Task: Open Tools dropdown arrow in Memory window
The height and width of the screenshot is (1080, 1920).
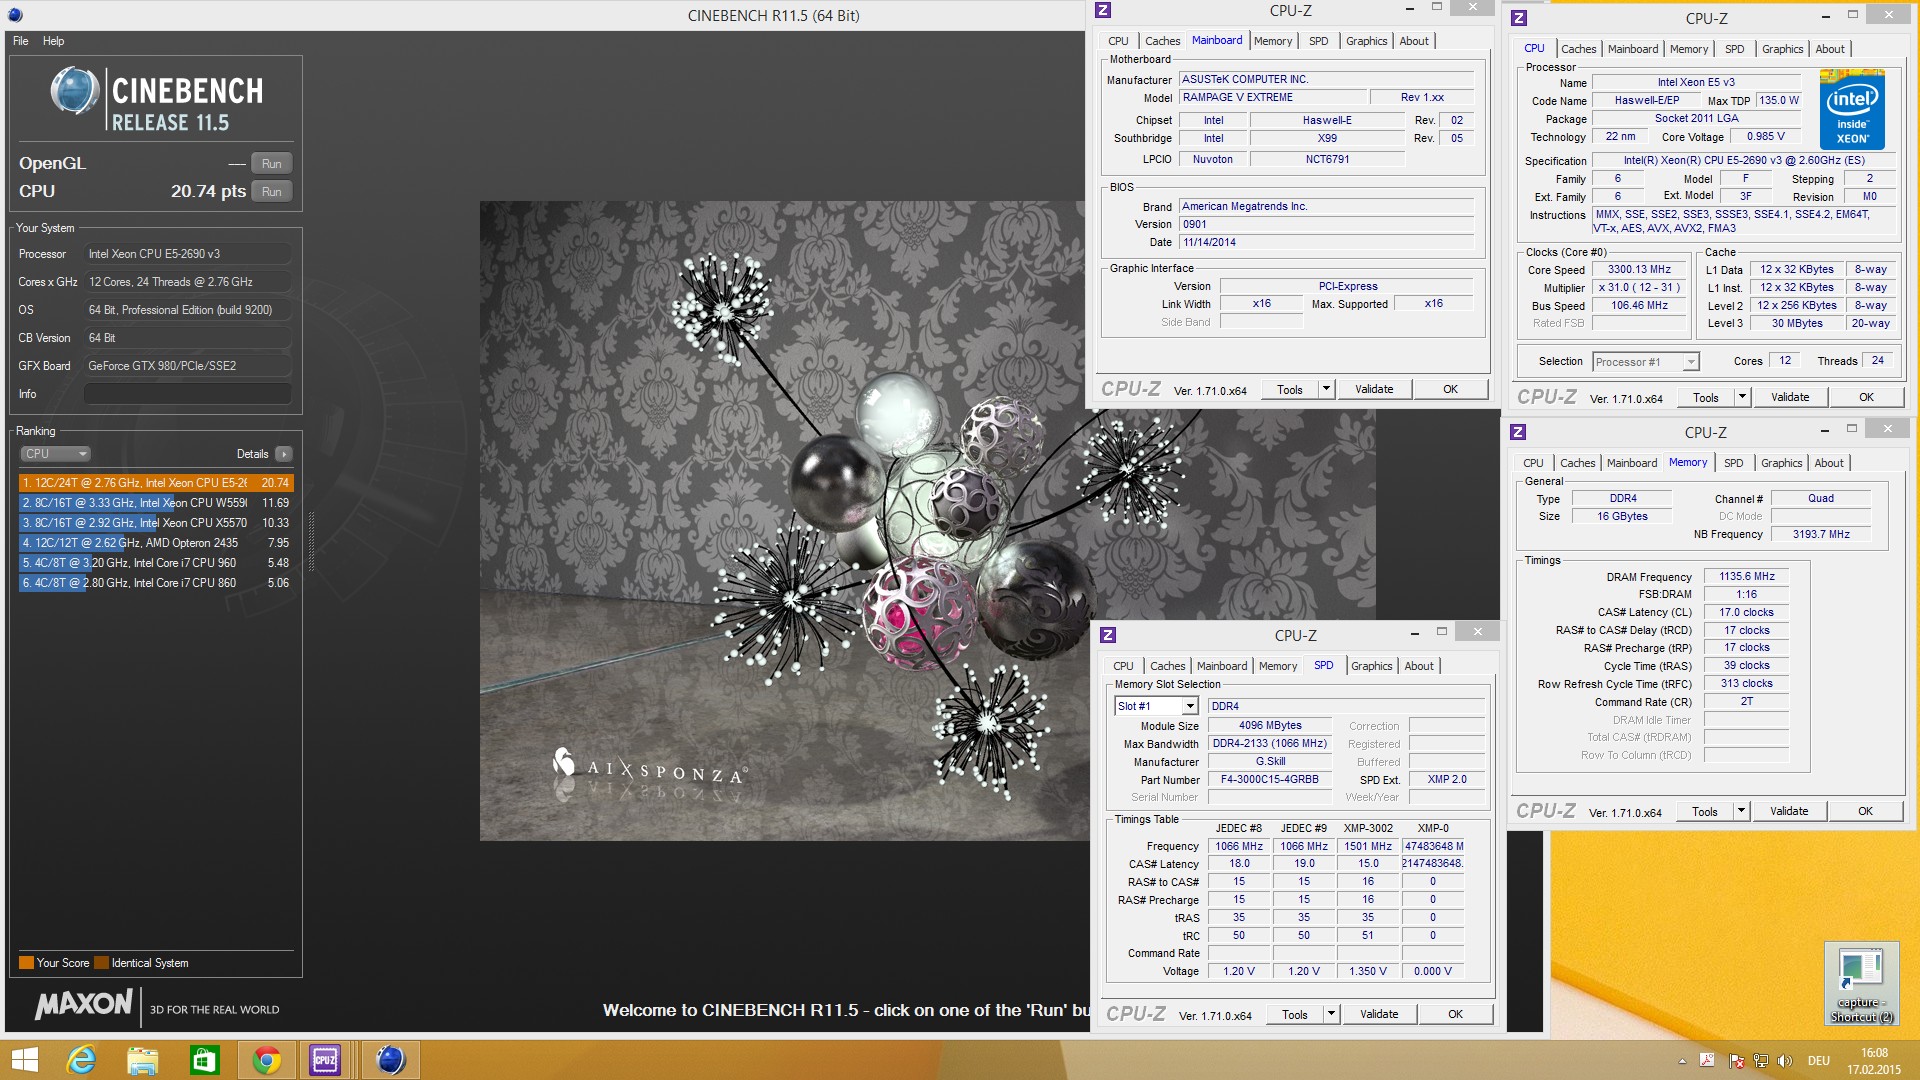Action: (x=1741, y=811)
